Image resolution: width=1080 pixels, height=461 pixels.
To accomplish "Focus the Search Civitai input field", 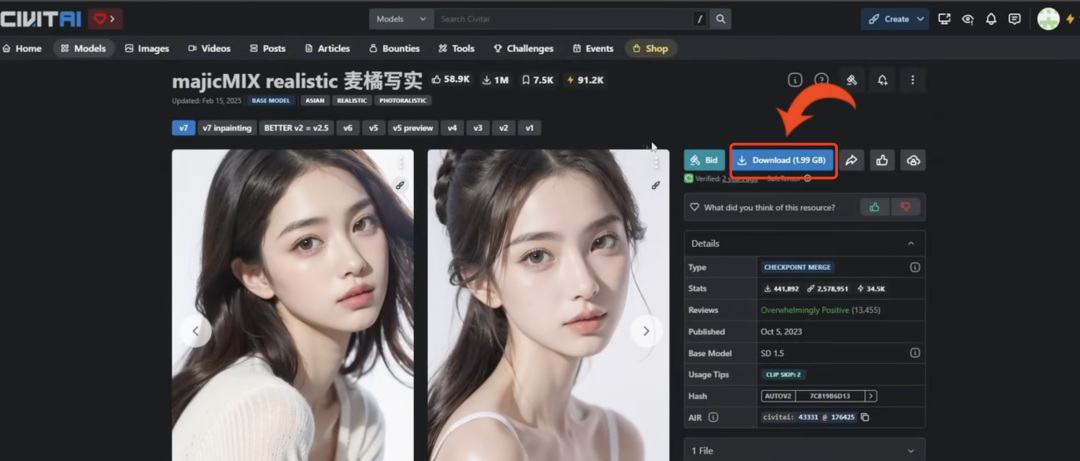I will (x=561, y=19).
